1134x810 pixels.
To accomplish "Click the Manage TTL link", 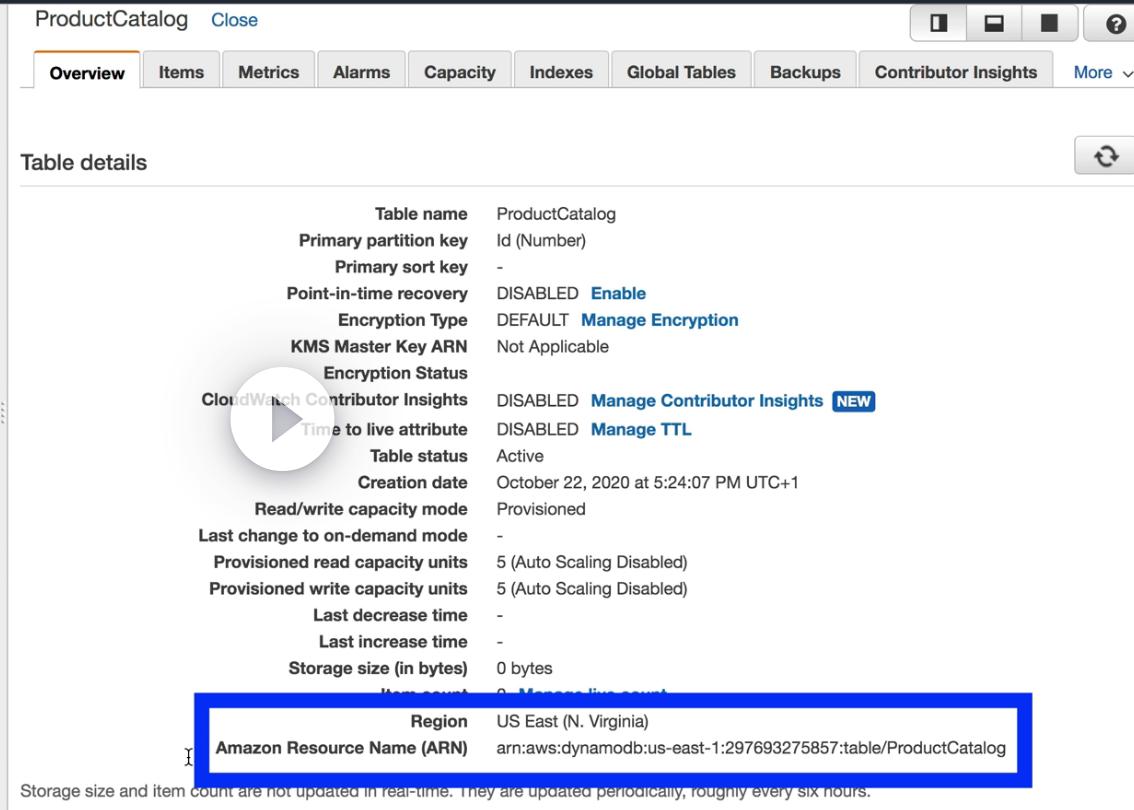I will point(641,429).
